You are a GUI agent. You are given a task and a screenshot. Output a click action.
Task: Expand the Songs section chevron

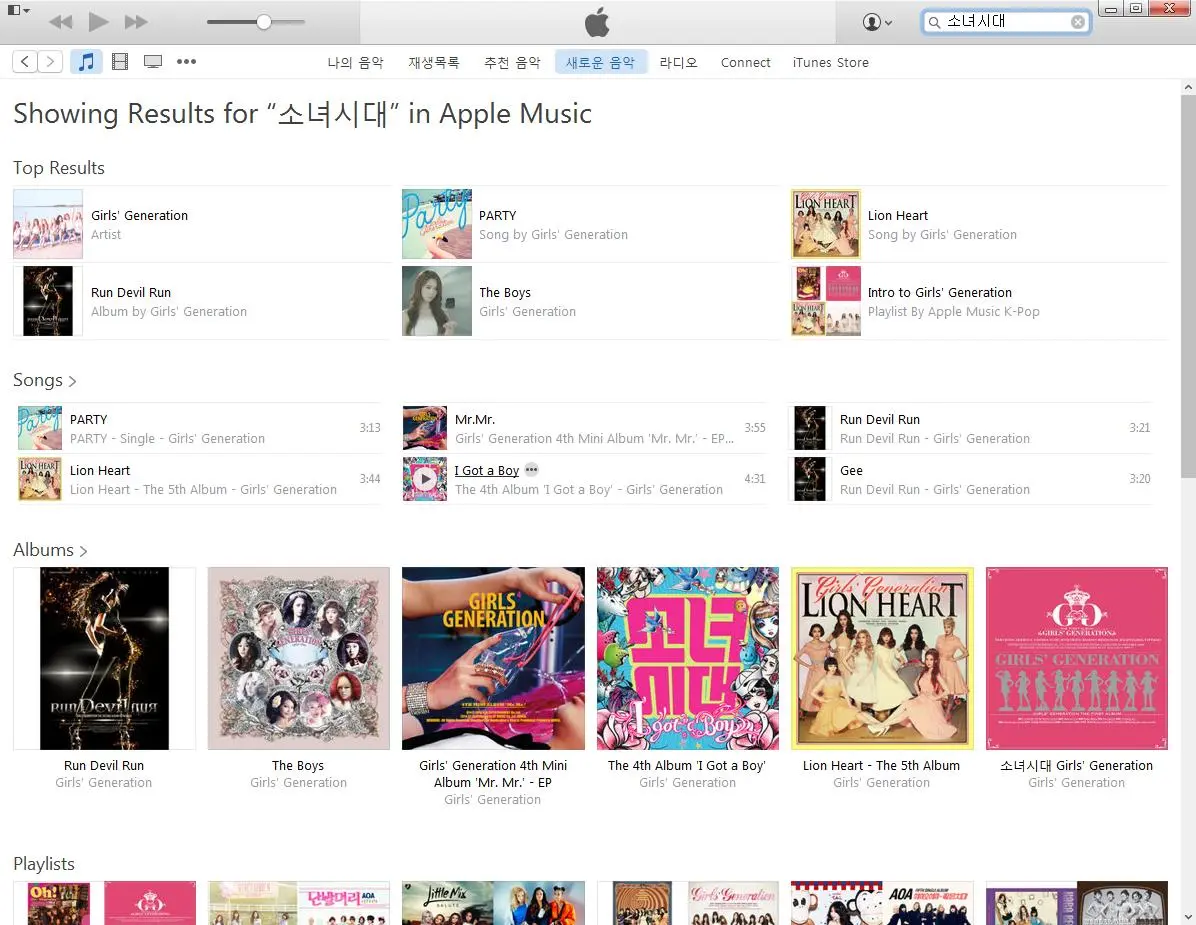click(72, 381)
